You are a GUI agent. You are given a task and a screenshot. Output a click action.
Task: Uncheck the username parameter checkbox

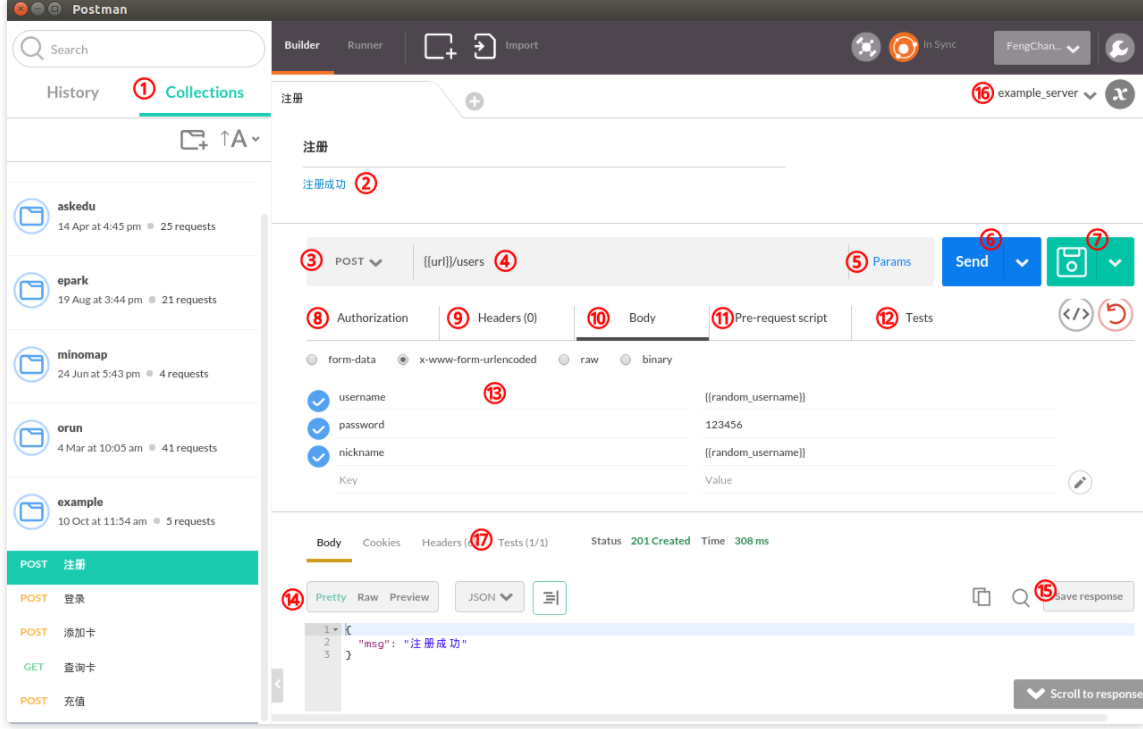[318, 400]
